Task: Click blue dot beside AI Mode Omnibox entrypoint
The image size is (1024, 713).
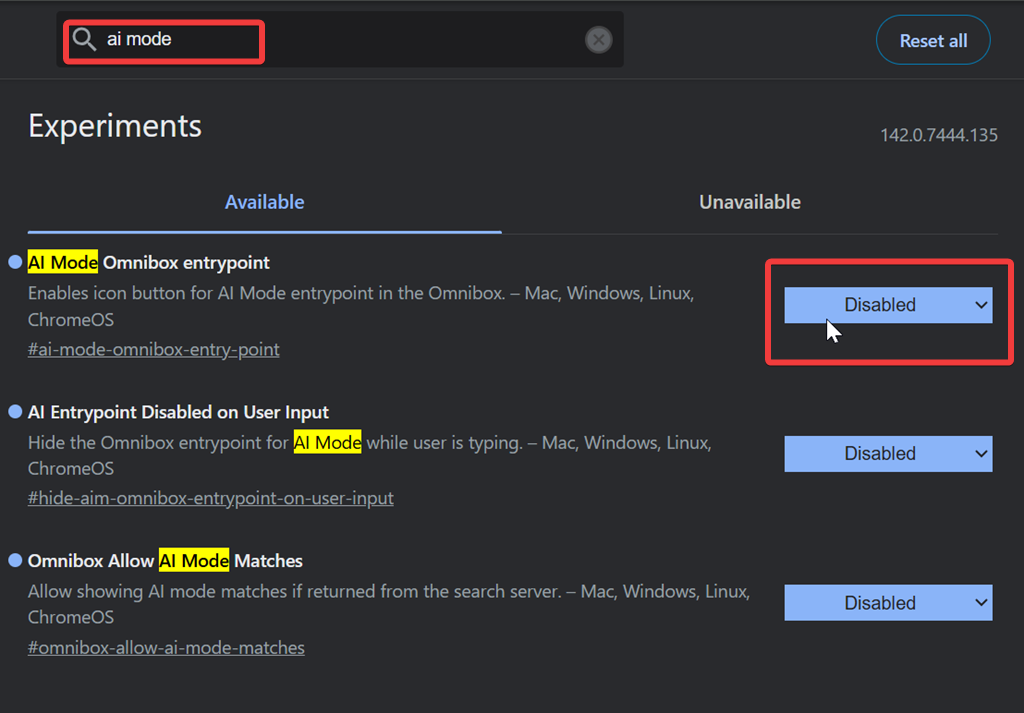Action: click(15, 262)
